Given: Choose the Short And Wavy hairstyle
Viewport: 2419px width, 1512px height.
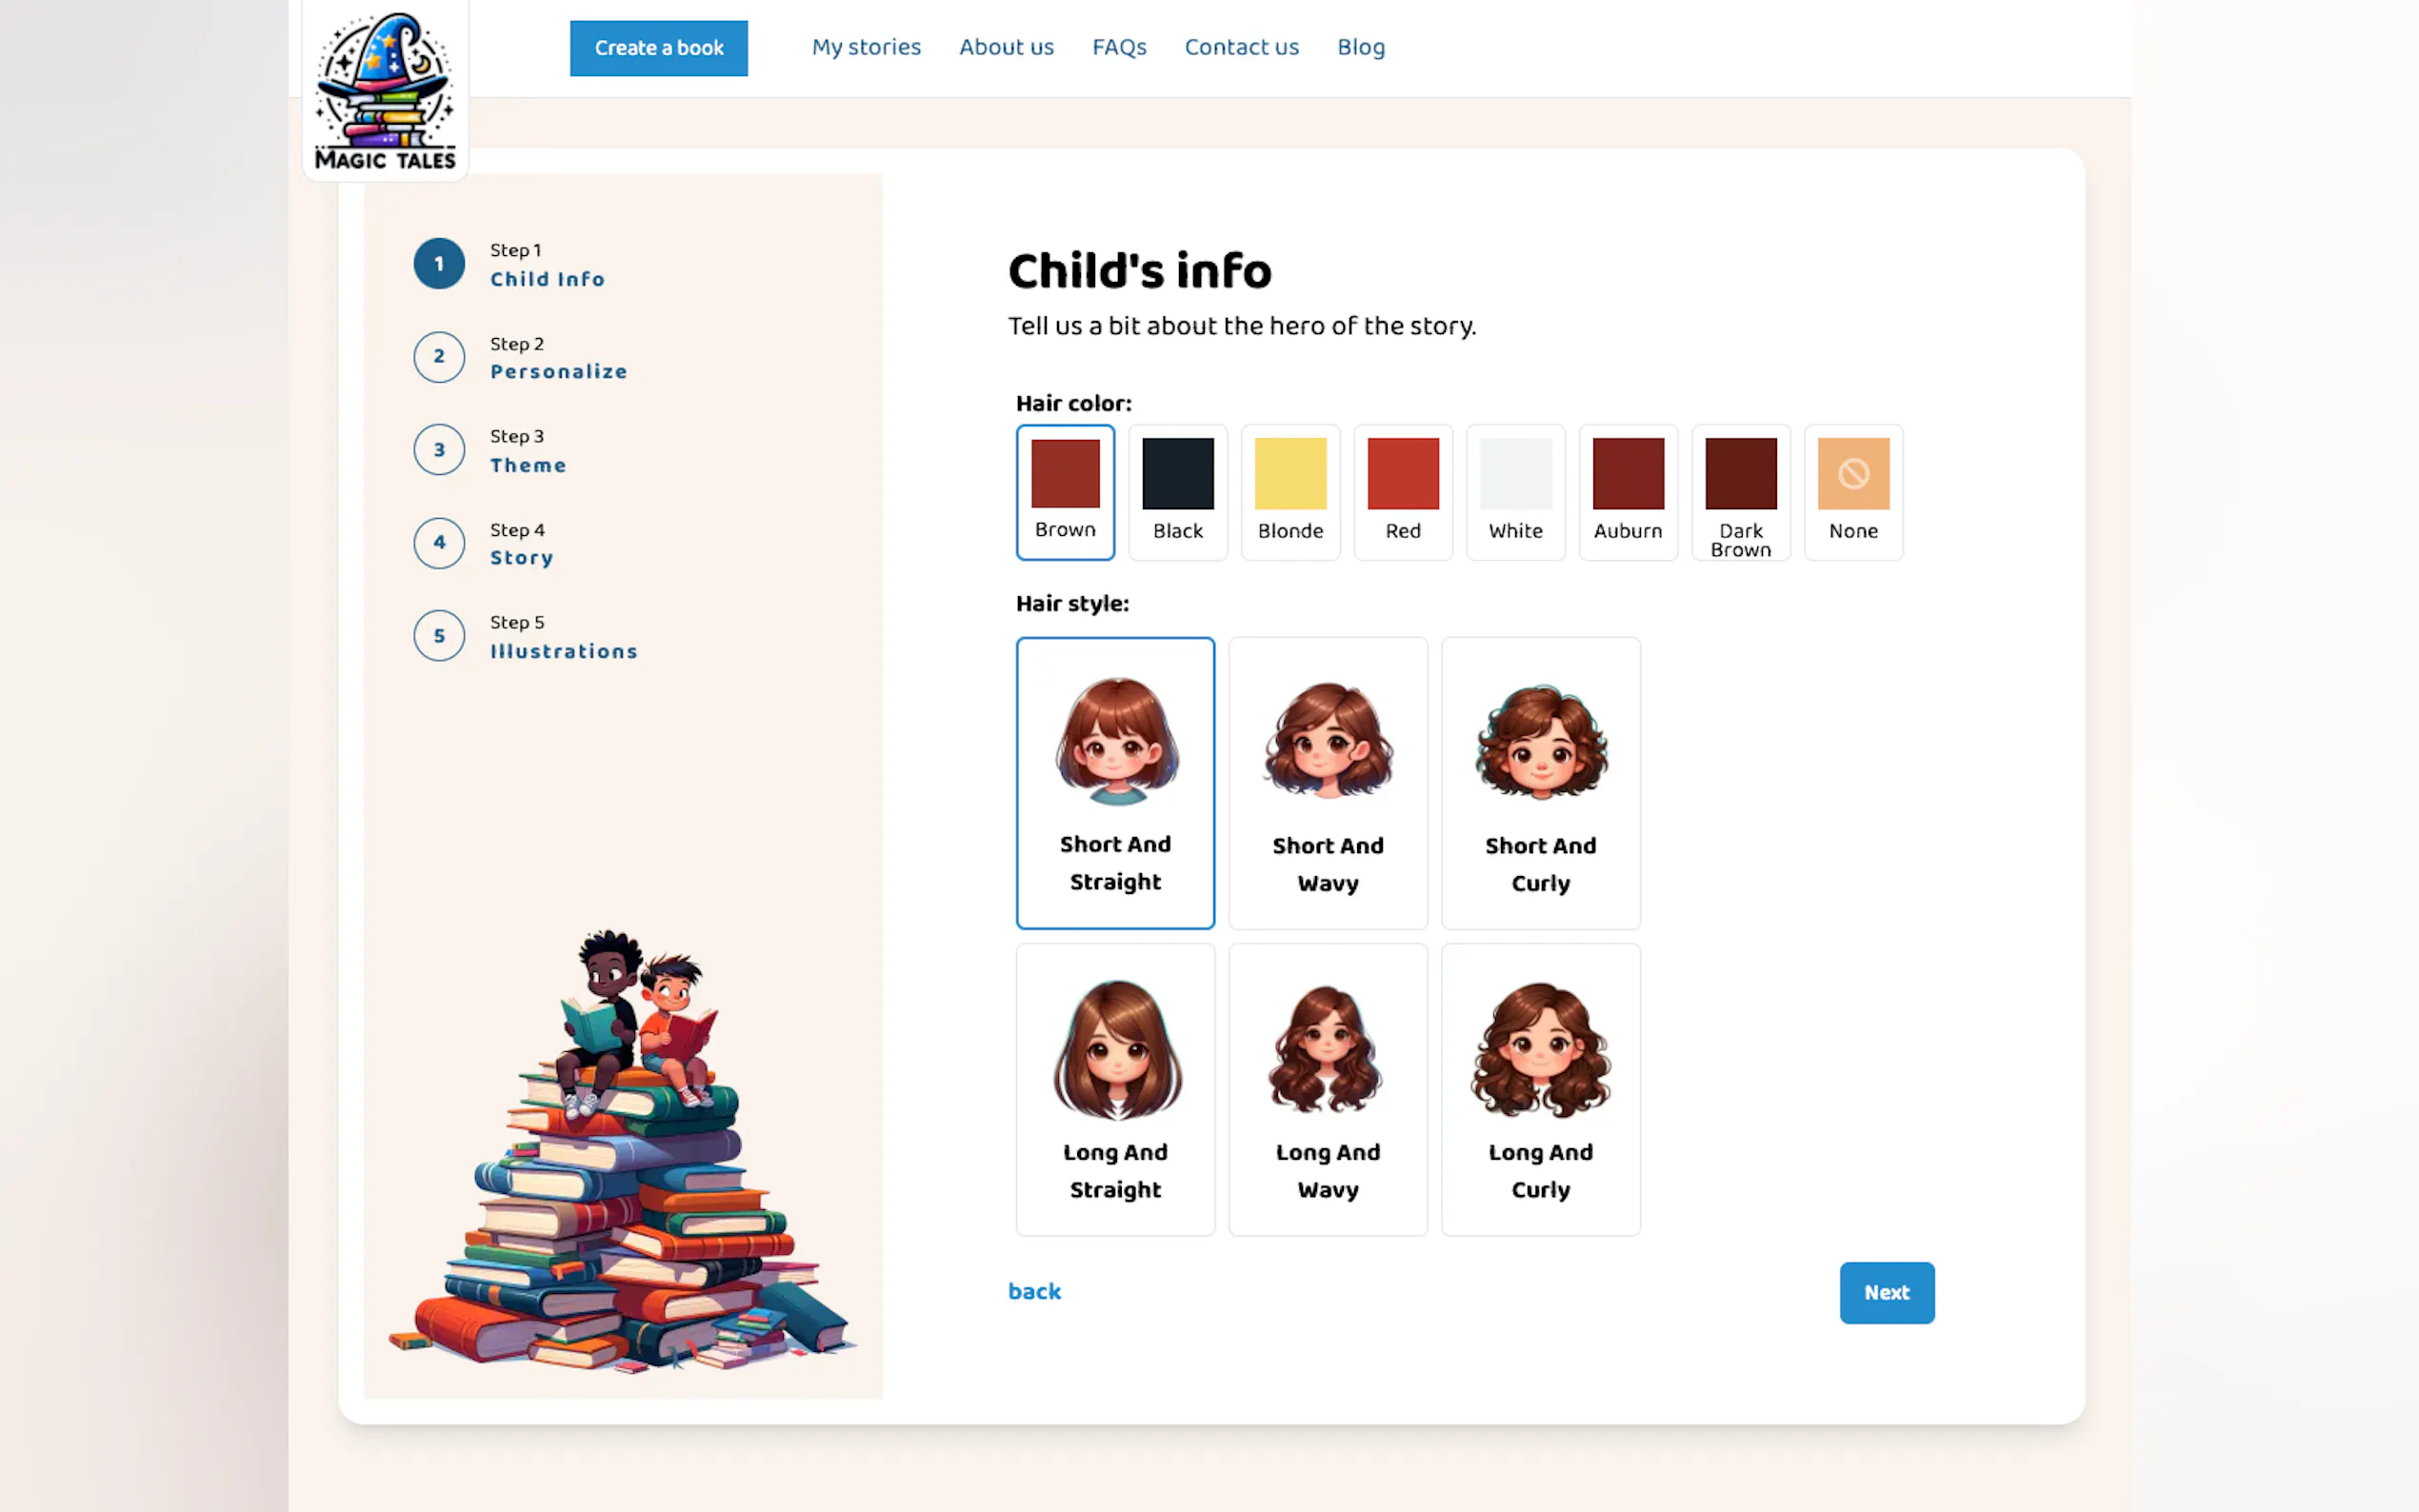Looking at the screenshot, I should coord(1327,783).
